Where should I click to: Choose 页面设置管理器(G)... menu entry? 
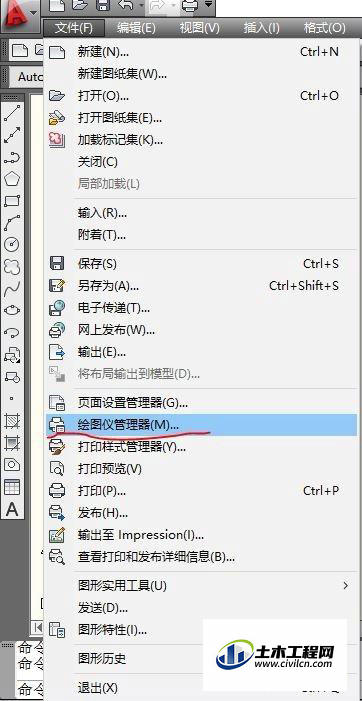202,403
